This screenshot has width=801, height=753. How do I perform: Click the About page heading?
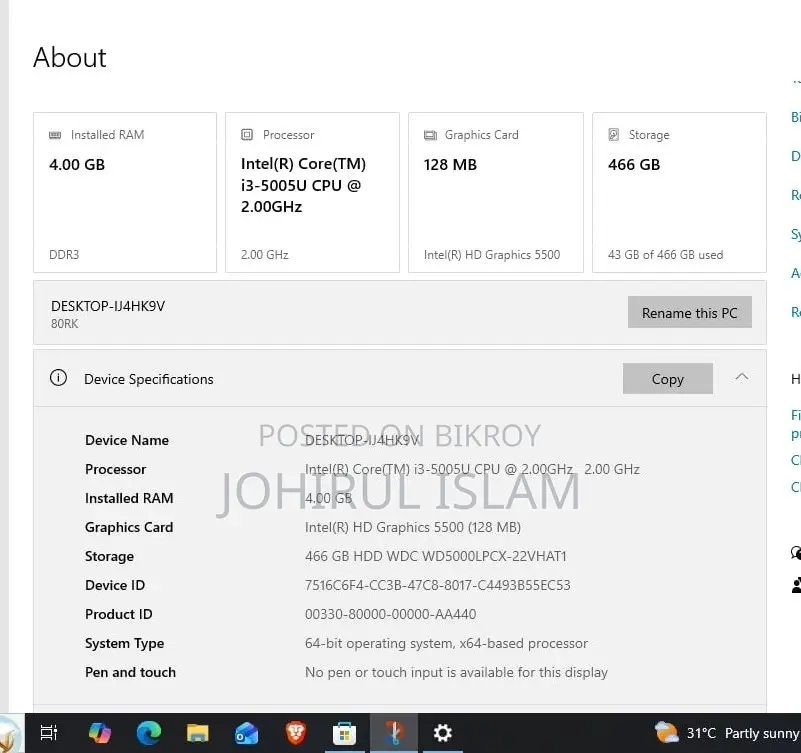pos(70,57)
